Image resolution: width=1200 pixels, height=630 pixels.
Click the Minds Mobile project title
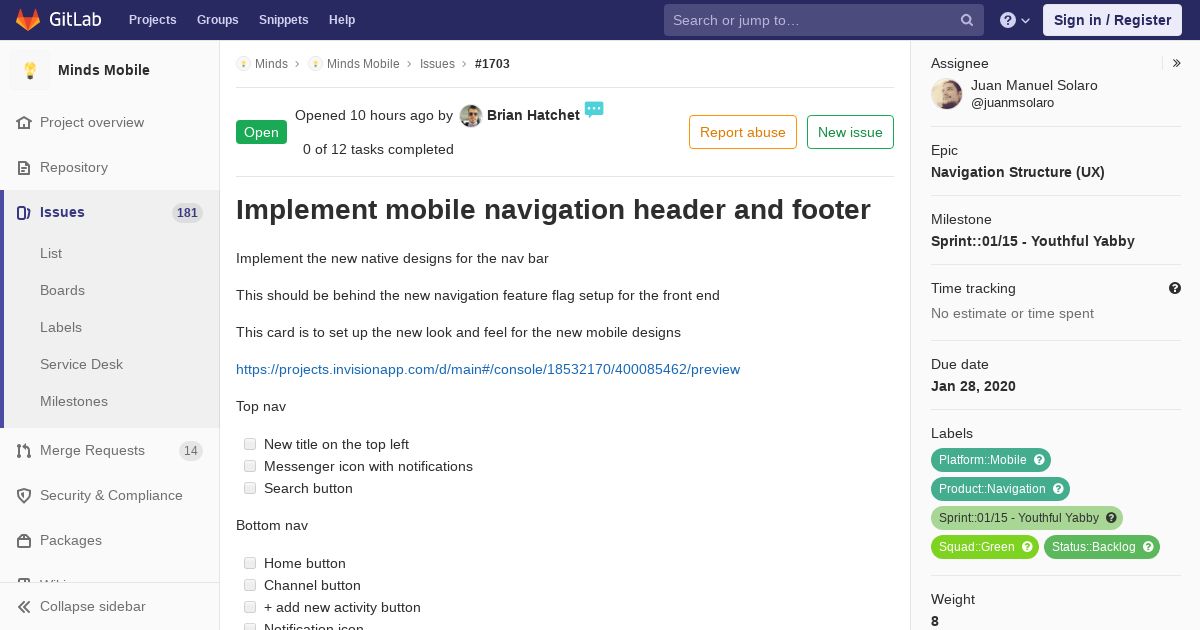coord(104,70)
